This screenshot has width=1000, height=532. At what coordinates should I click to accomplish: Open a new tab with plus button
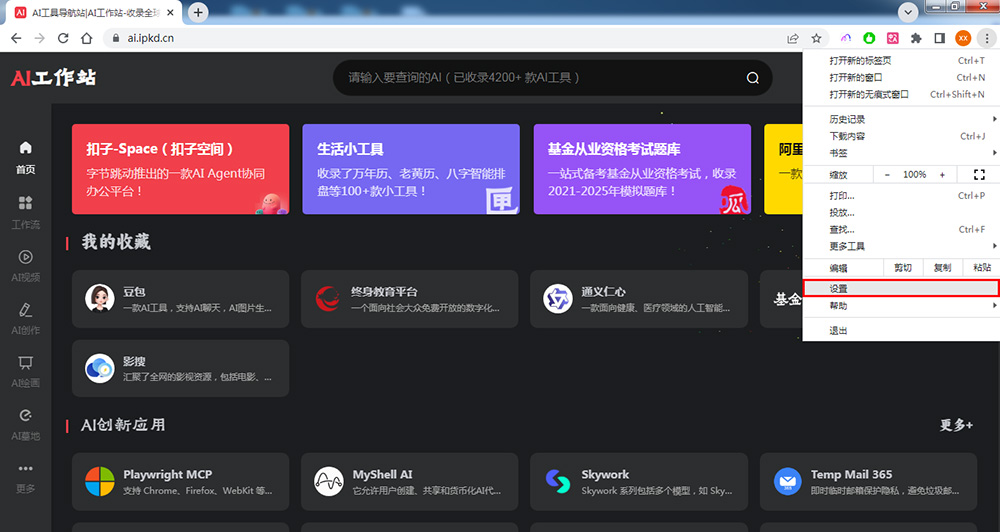coord(198,12)
